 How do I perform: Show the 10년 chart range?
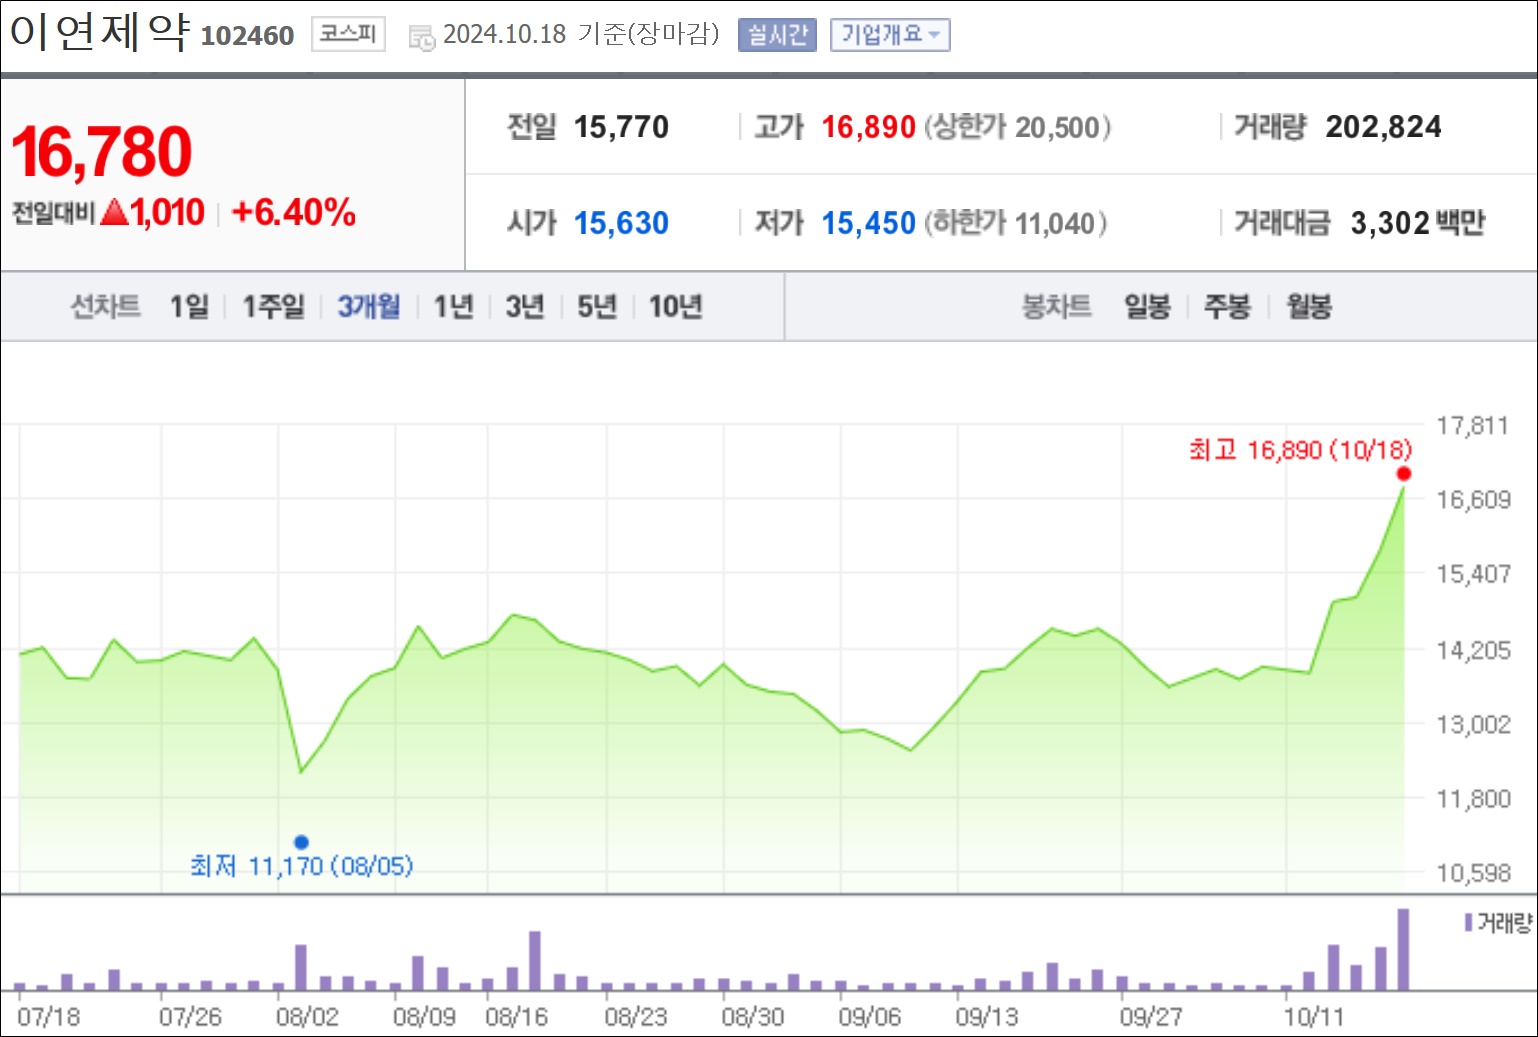coord(675,306)
